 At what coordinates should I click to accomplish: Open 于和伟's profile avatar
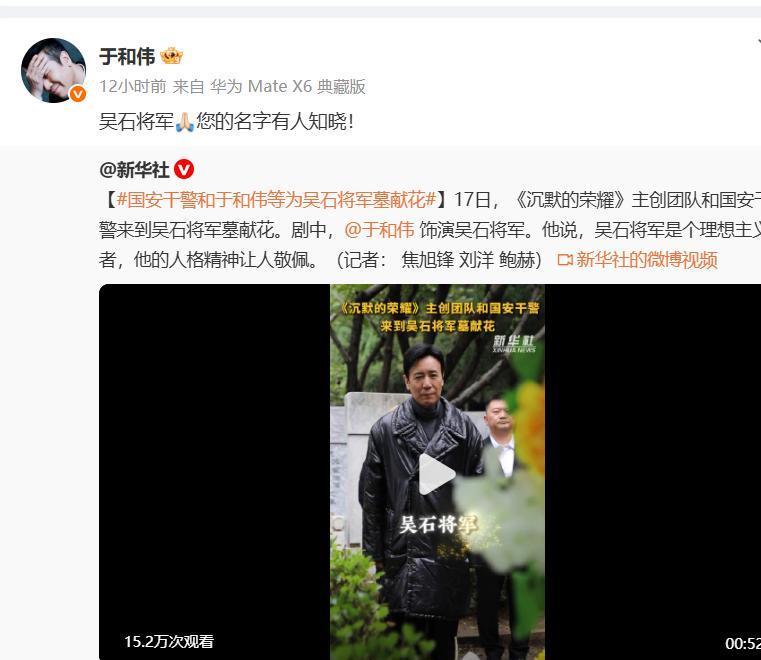pyautogui.click(x=53, y=70)
